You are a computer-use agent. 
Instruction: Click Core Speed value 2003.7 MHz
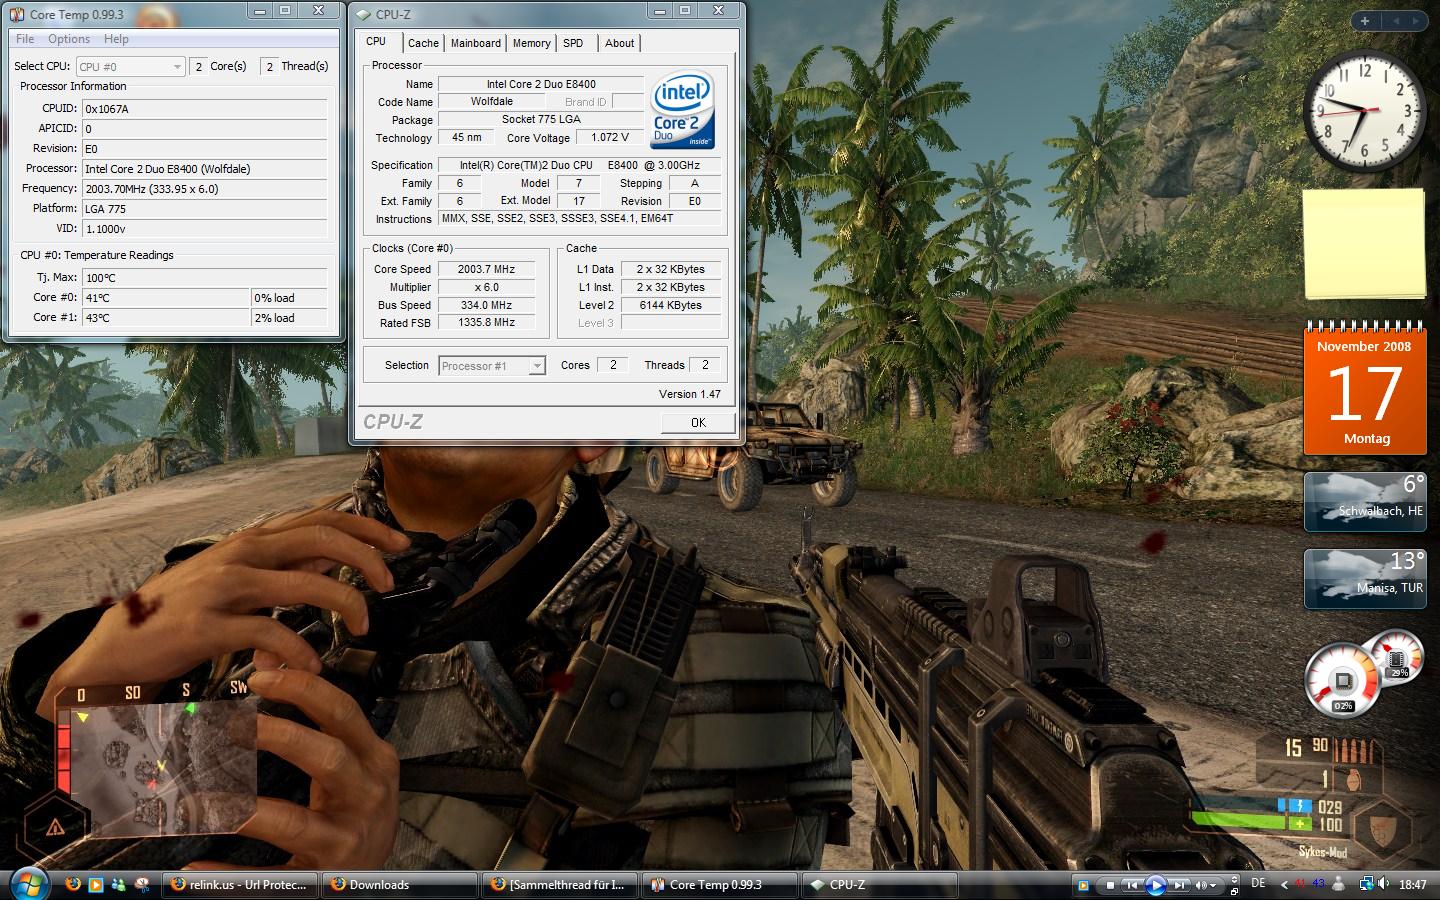[486, 269]
